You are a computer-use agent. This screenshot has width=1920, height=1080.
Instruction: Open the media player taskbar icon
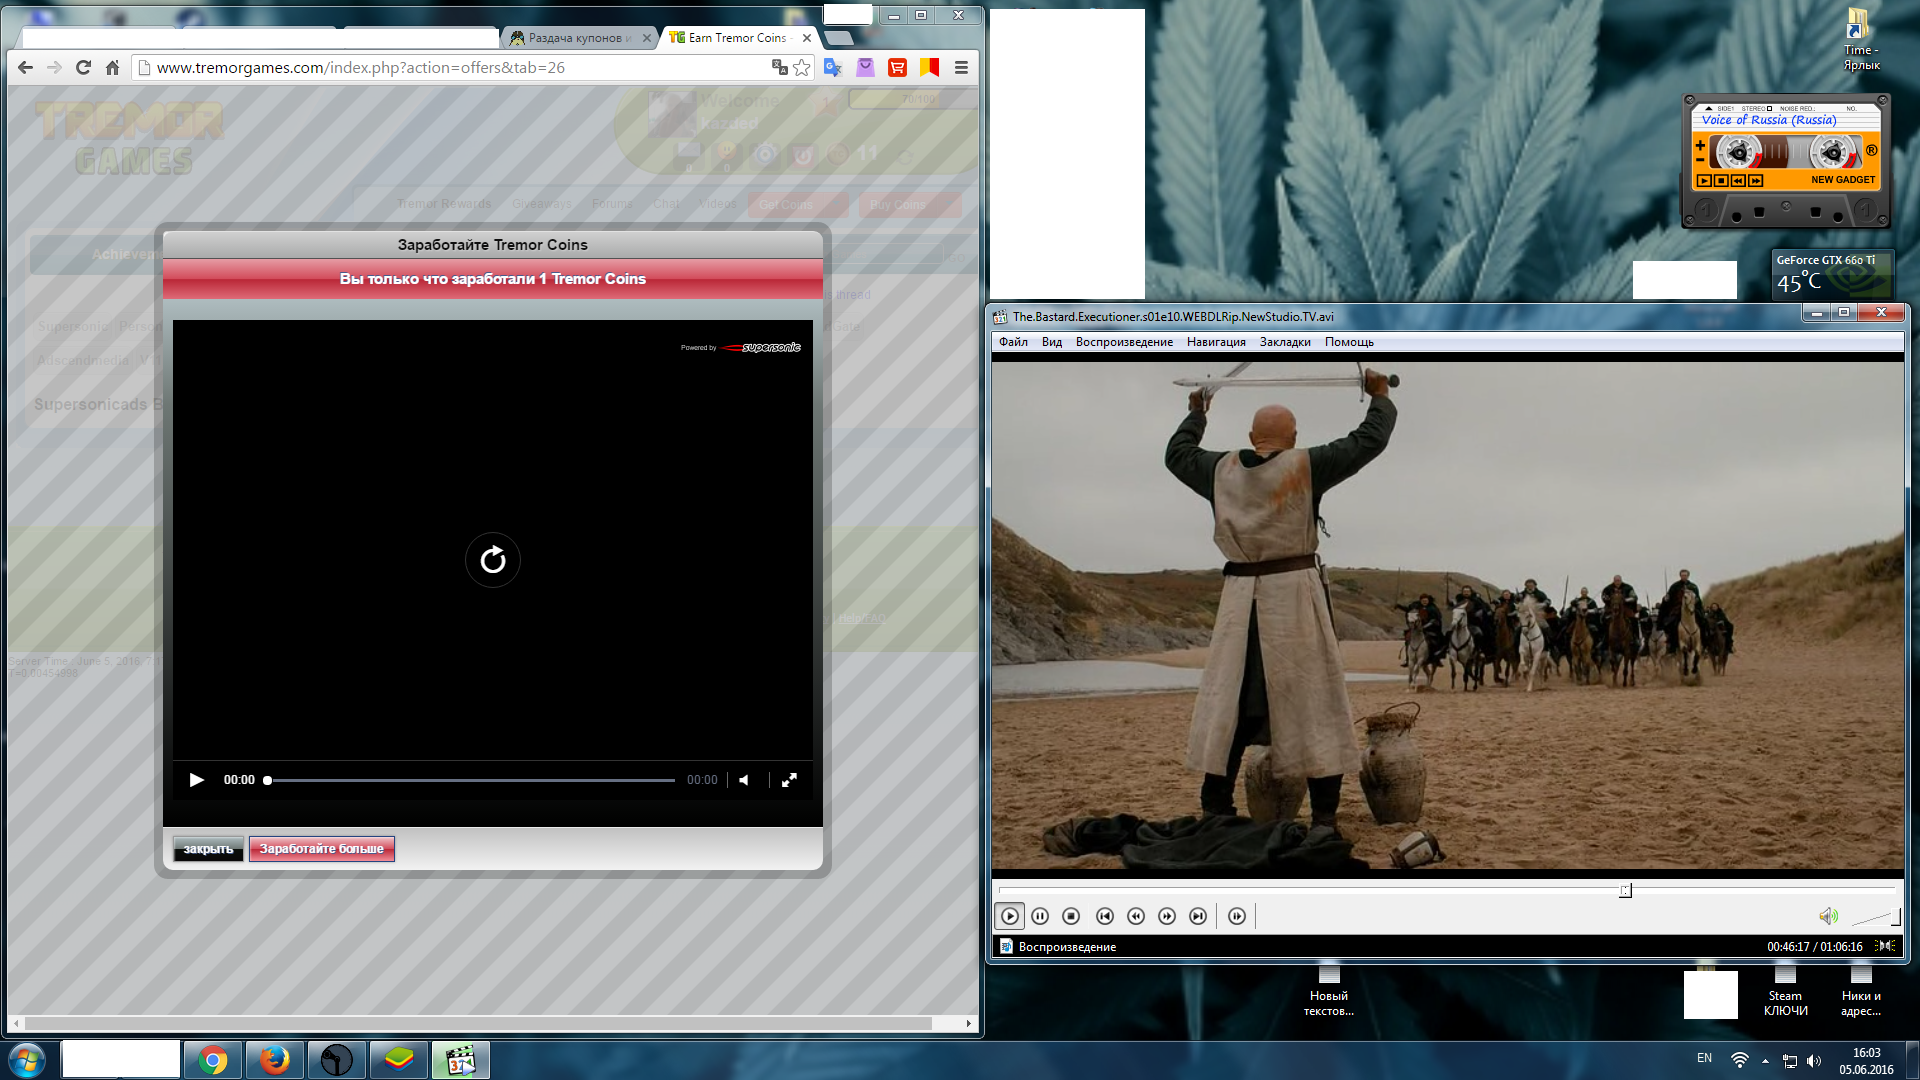point(460,1060)
